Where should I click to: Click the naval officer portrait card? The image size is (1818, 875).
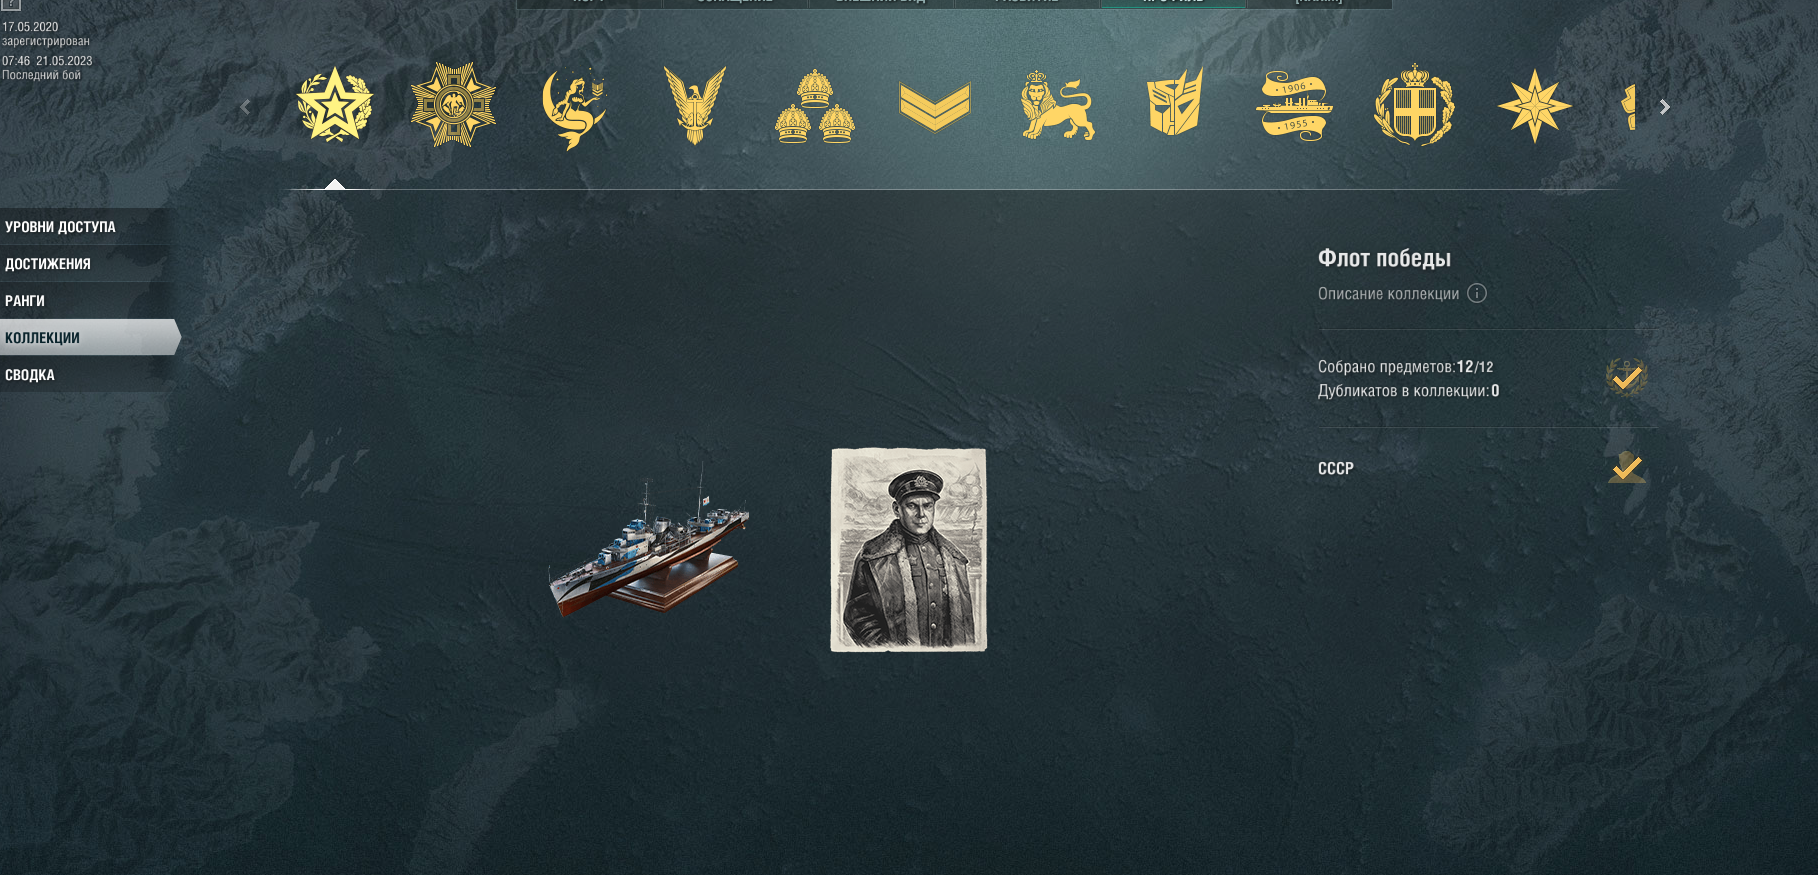coord(908,550)
